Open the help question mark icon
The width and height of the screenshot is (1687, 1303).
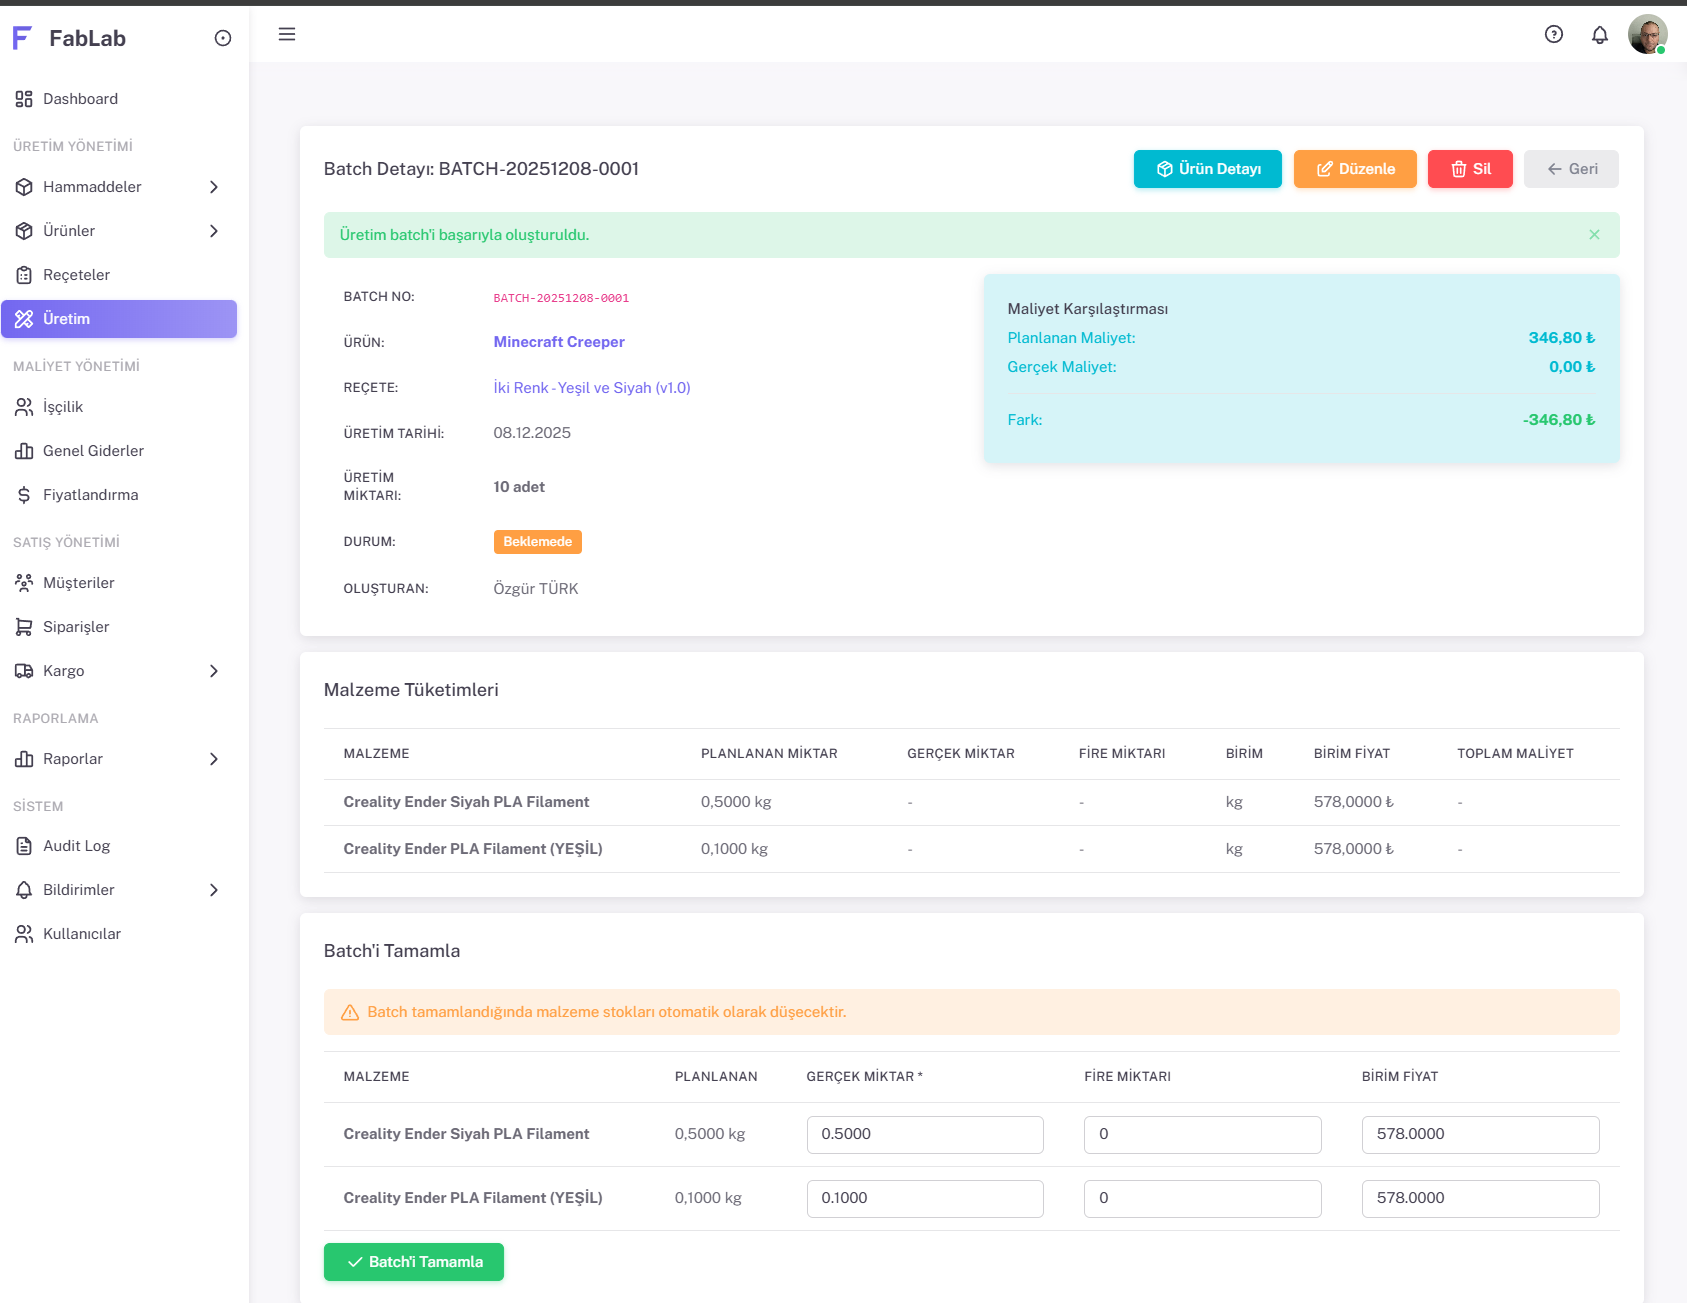click(x=1554, y=35)
